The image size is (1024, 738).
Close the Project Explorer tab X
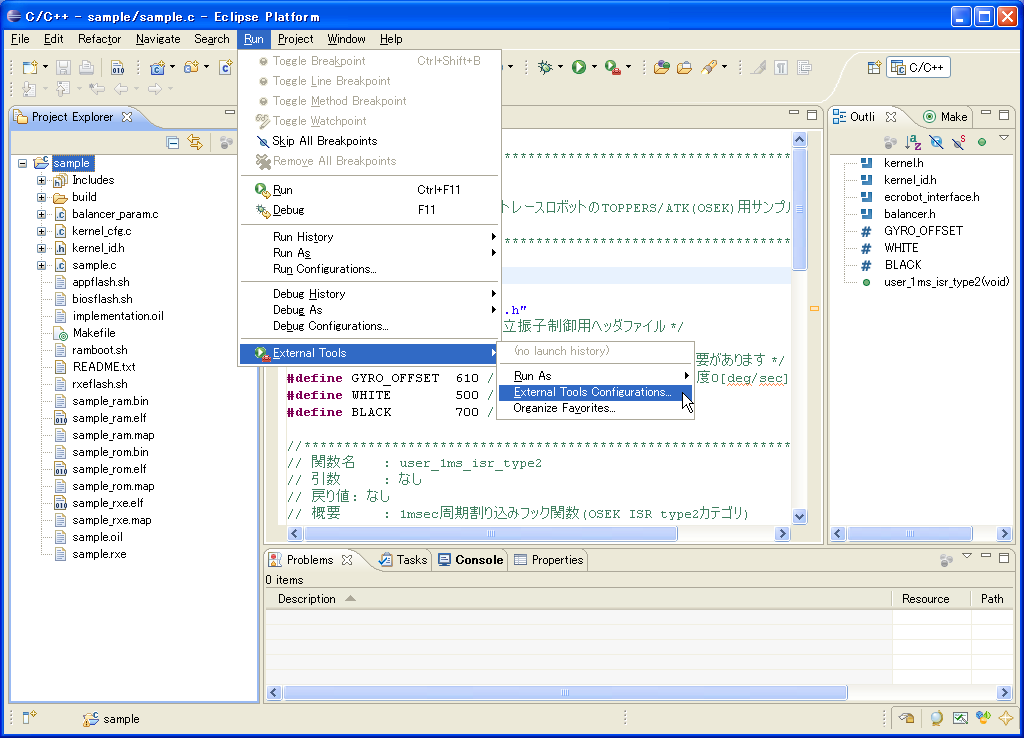pyautogui.click(x=127, y=117)
